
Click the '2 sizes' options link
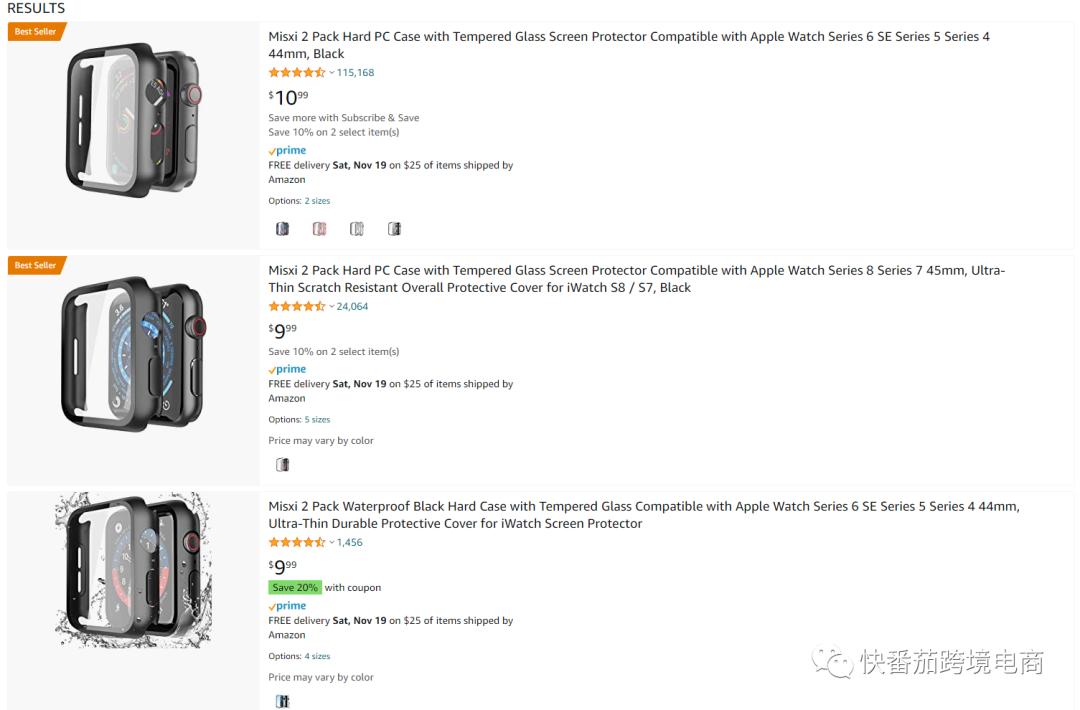click(317, 201)
